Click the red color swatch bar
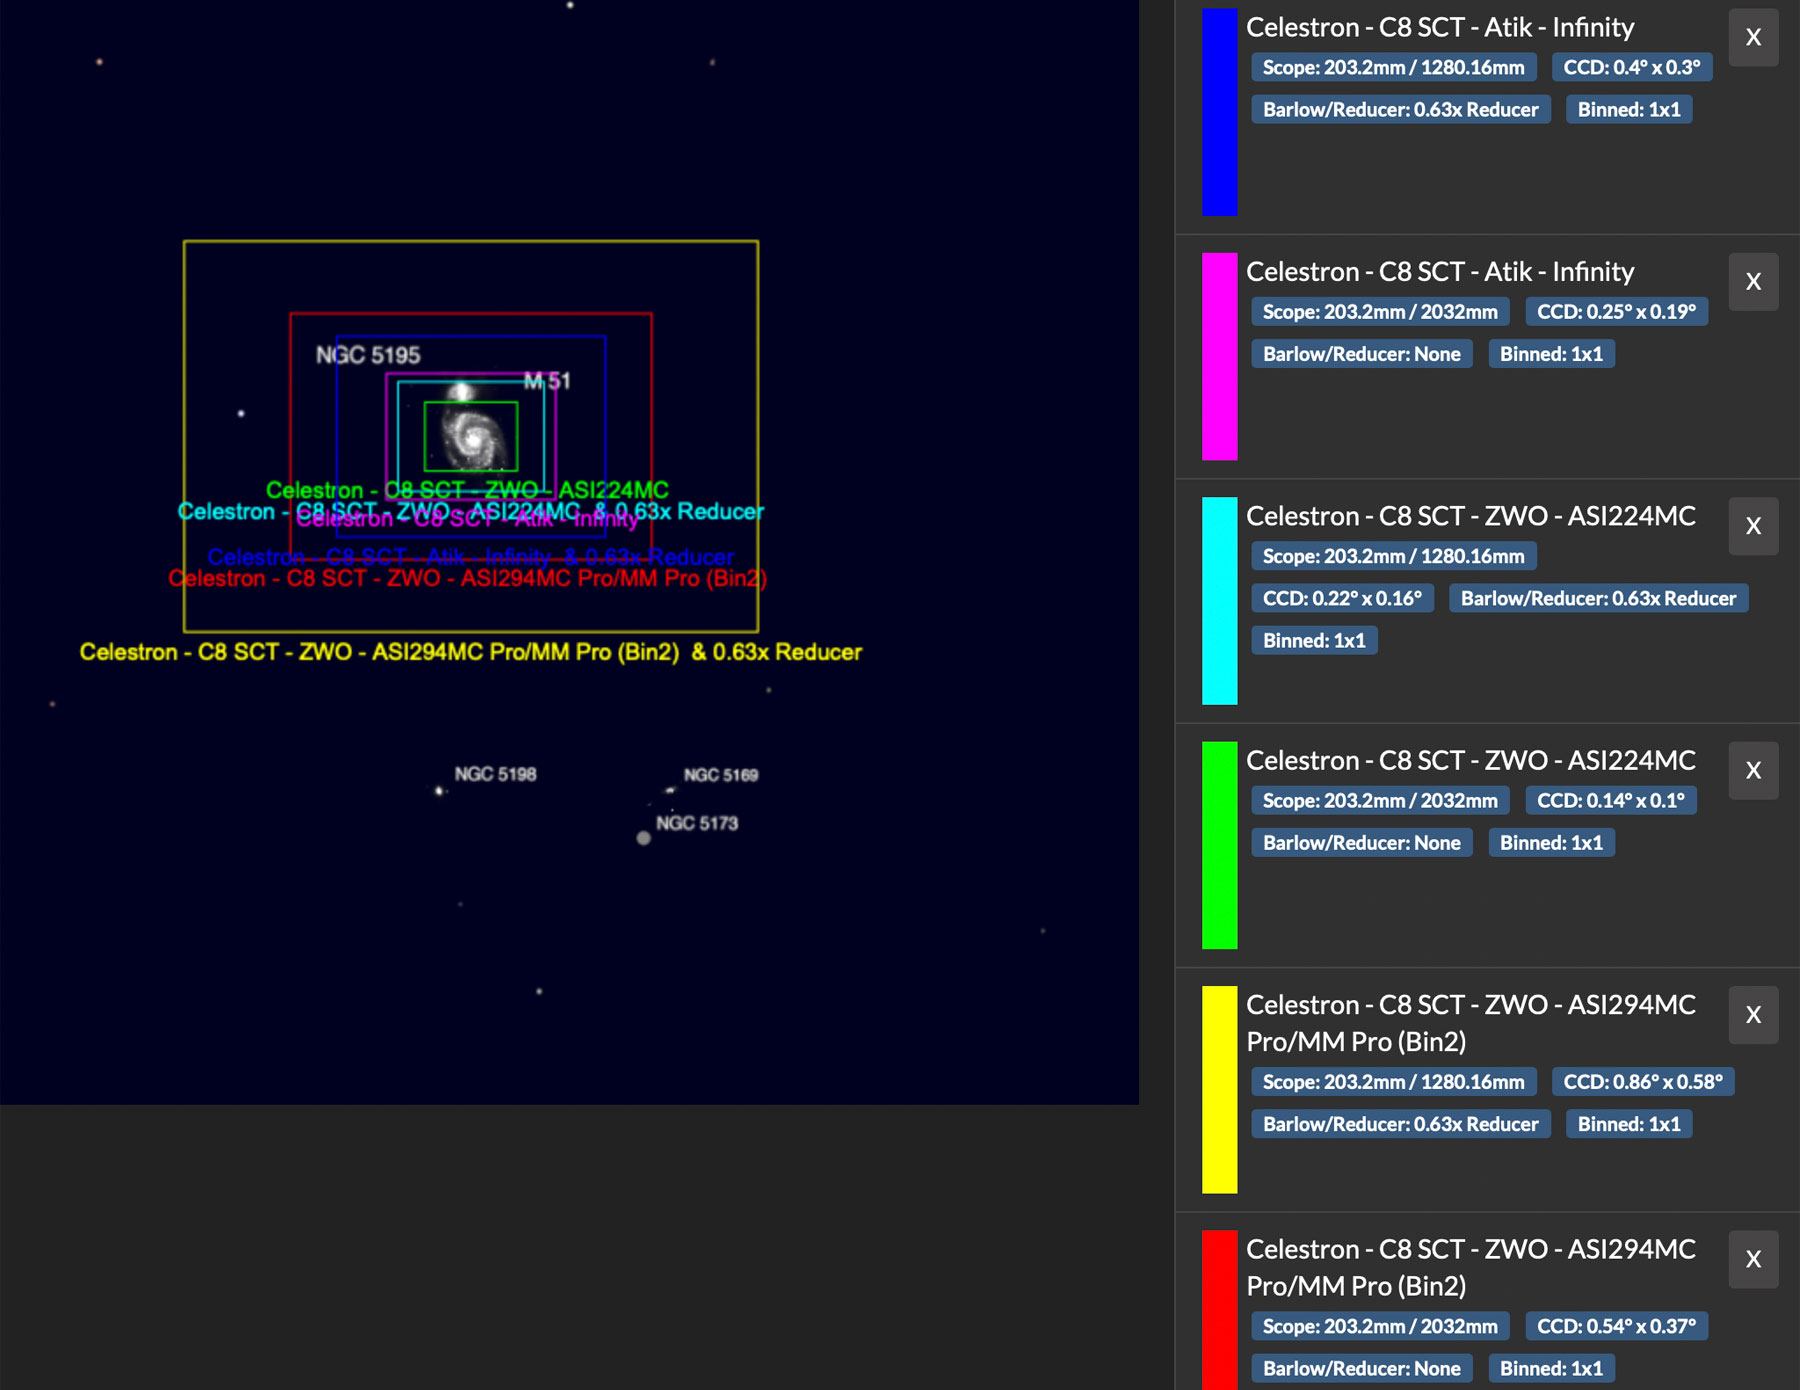The image size is (1800, 1390). (x=1219, y=1310)
